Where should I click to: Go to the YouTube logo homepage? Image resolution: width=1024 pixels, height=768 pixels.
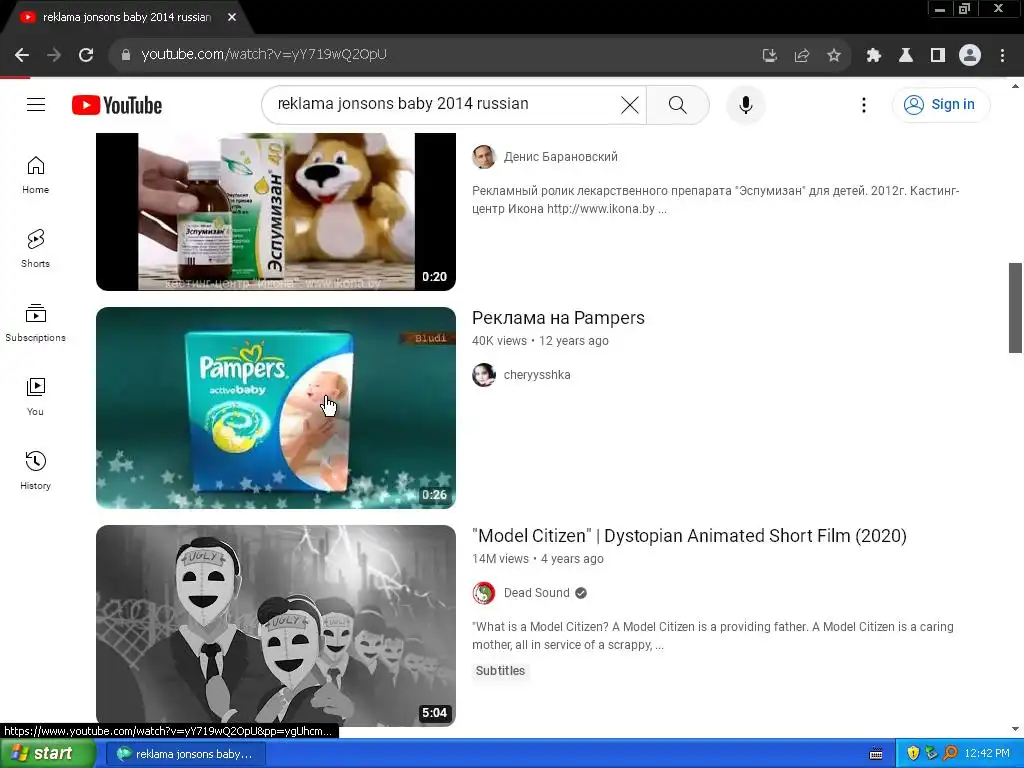click(x=117, y=104)
